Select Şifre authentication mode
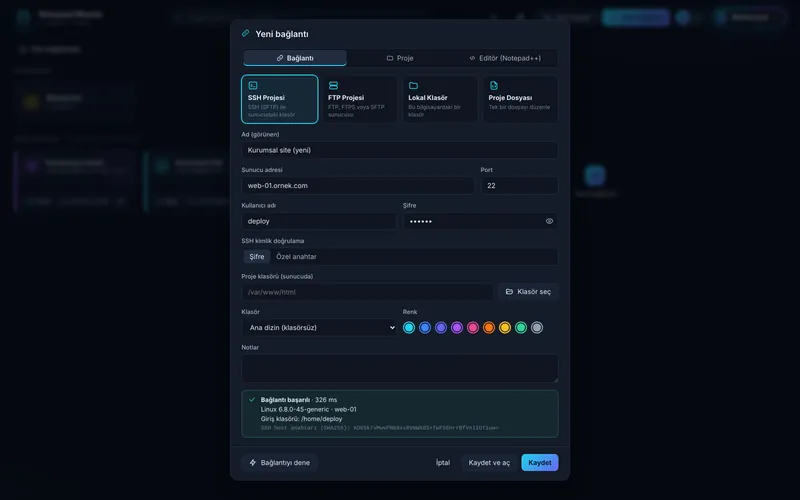 click(x=257, y=257)
